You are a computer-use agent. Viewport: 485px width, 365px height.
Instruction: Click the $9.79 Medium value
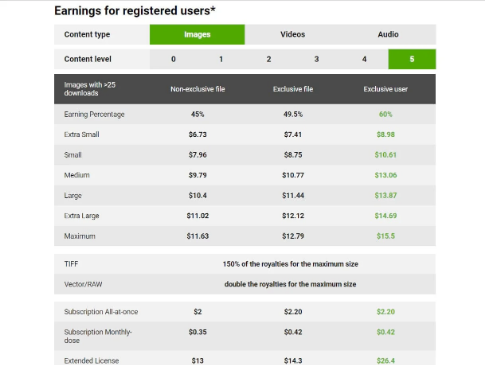coord(198,175)
